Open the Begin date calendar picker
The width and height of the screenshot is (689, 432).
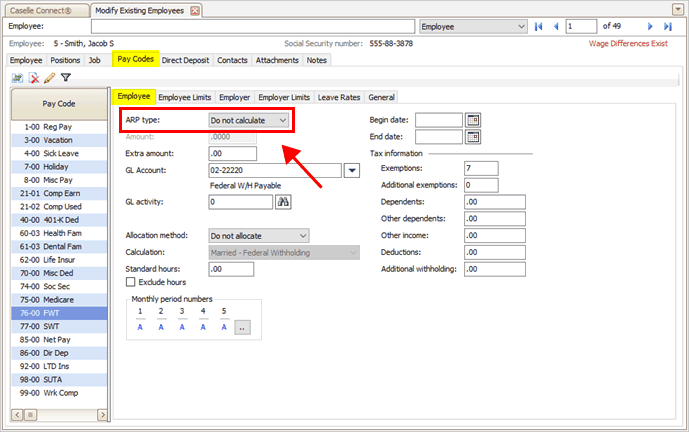(x=474, y=120)
